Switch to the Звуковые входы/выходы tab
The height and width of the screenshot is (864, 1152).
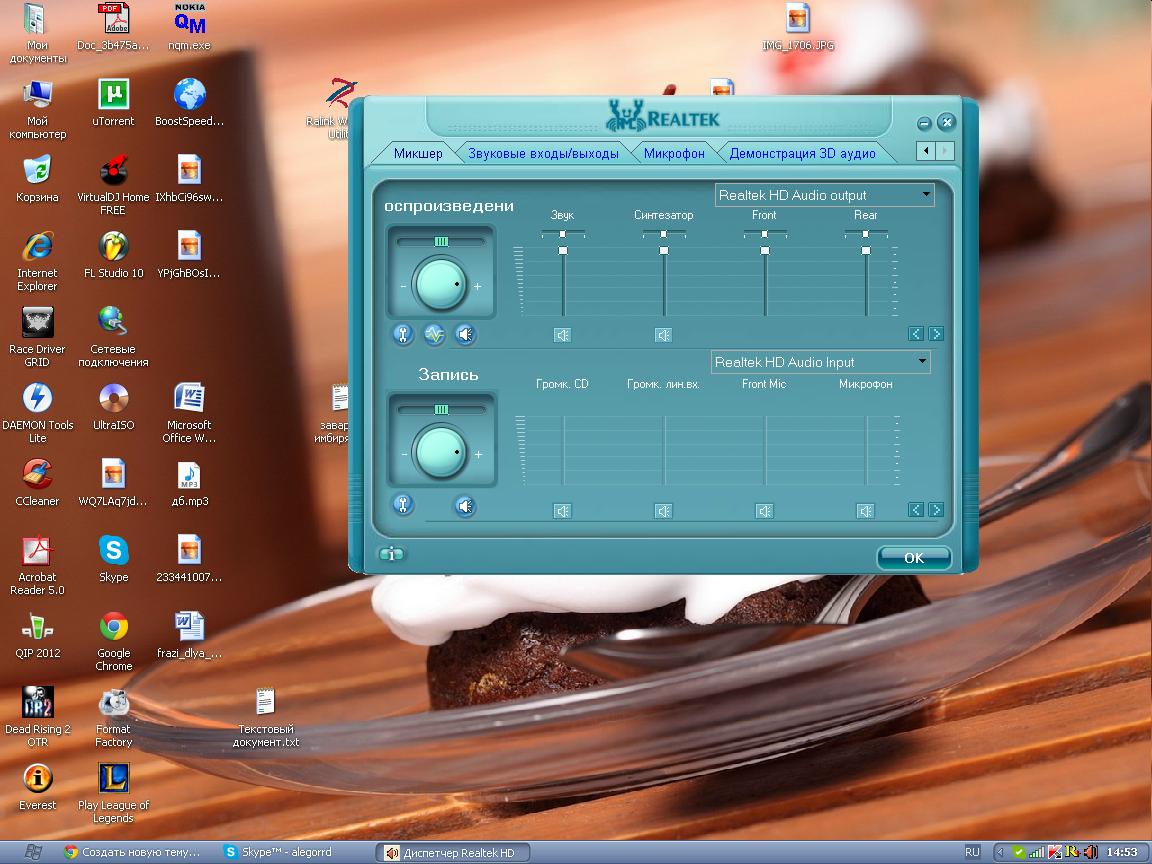coord(543,153)
